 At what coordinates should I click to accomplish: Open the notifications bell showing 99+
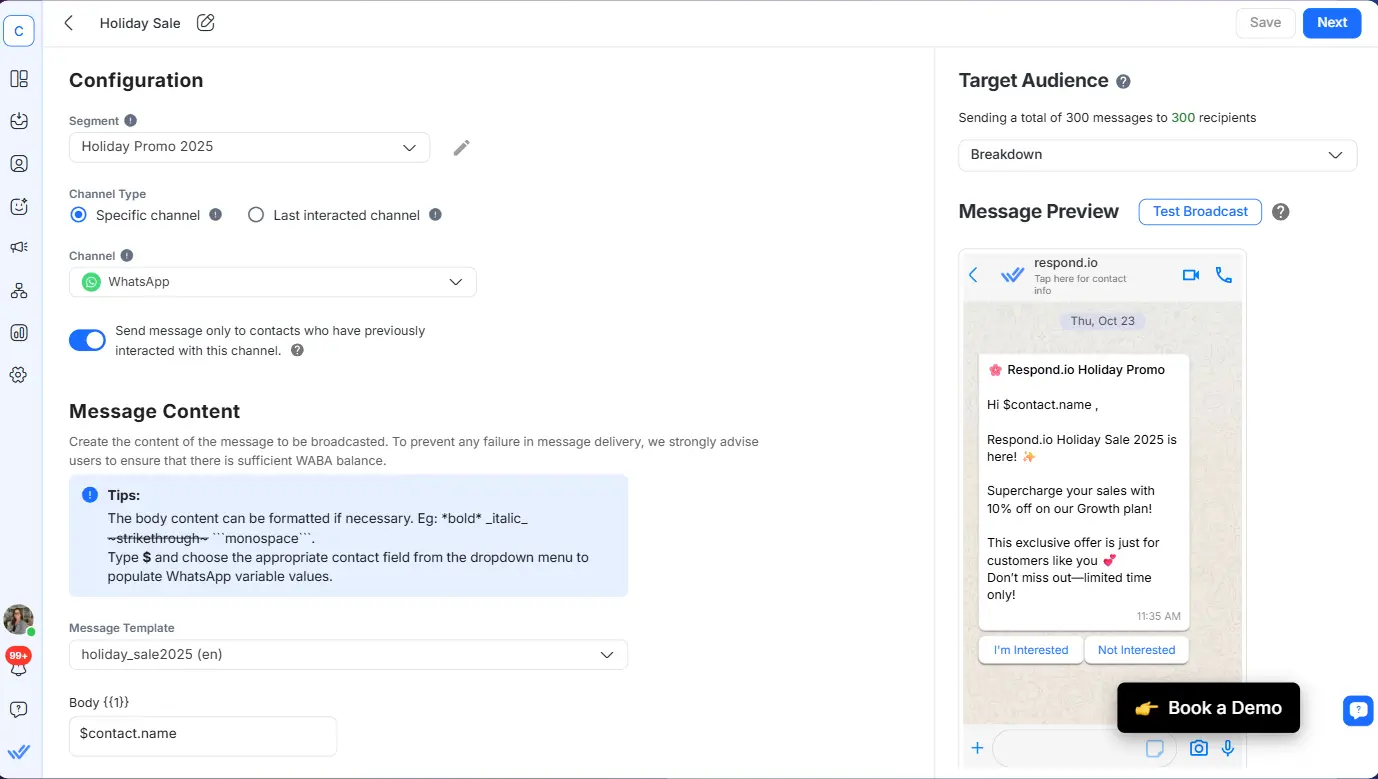(19, 661)
